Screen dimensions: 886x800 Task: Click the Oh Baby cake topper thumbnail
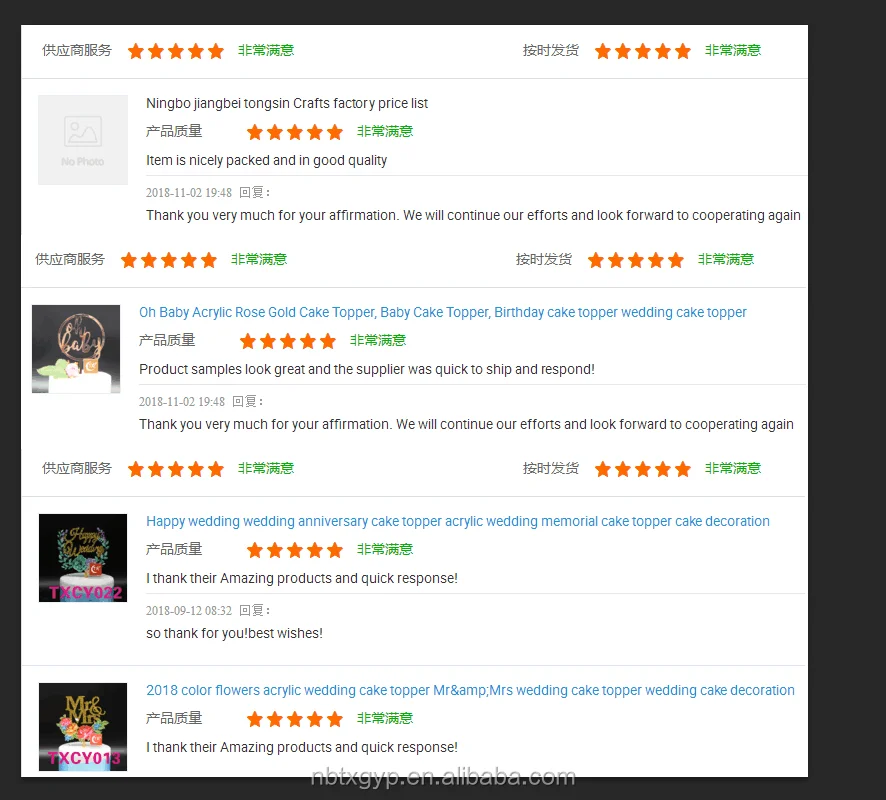(76, 349)
